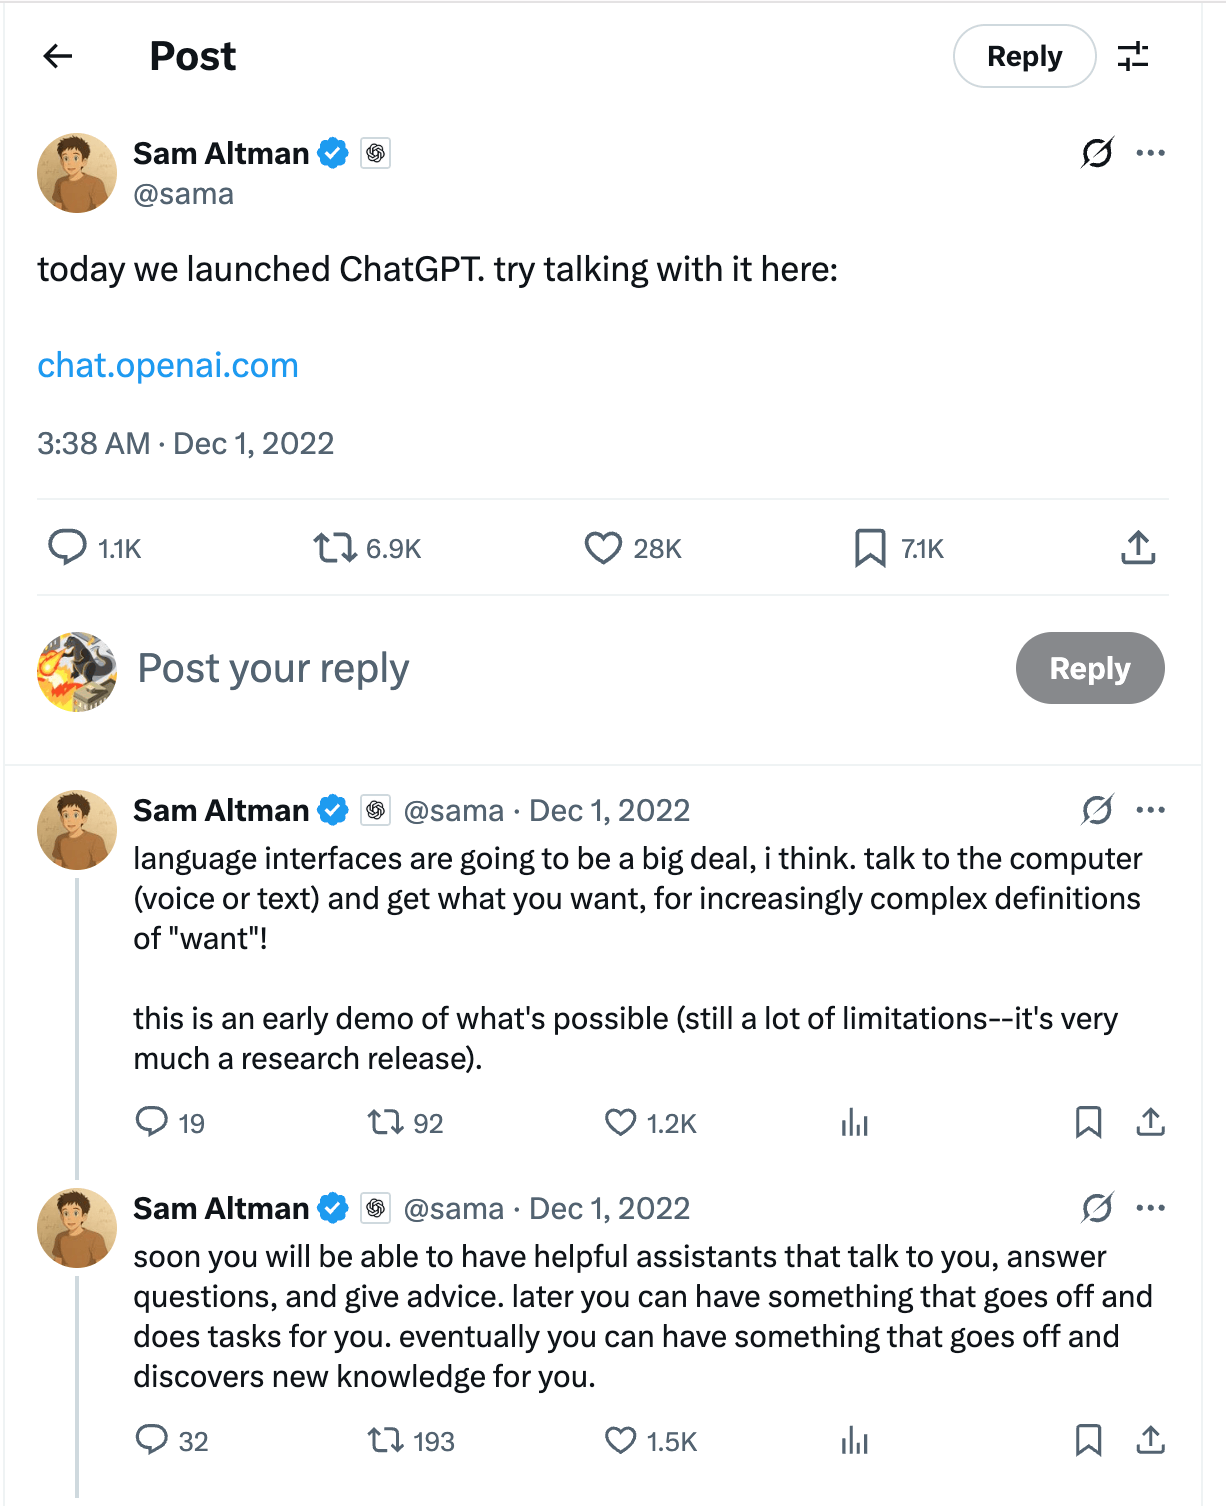The height and width of the screenshot is (1506, 1226).
Task: Open more options on main post
Action: tap(1151, 153)
